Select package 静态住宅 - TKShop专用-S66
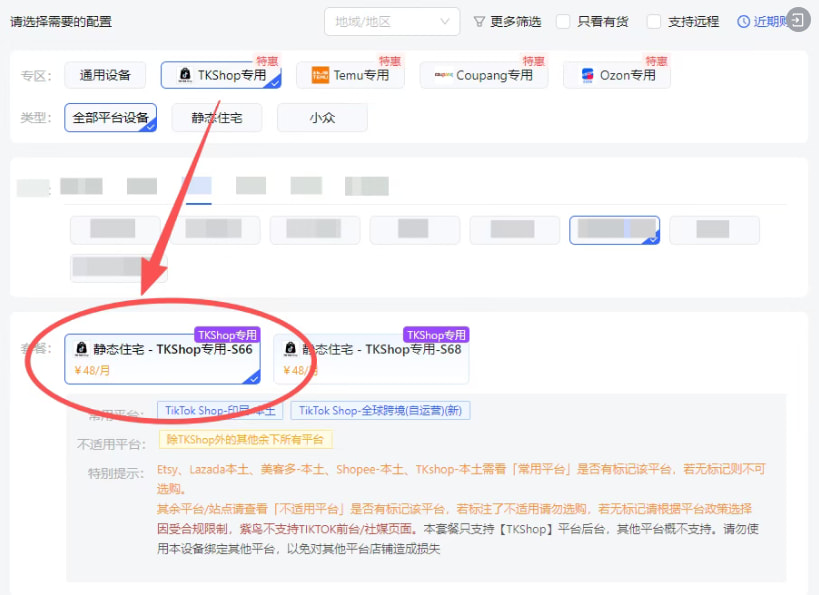819x595 pixels. pyautogui.click(x=162, y=359)
